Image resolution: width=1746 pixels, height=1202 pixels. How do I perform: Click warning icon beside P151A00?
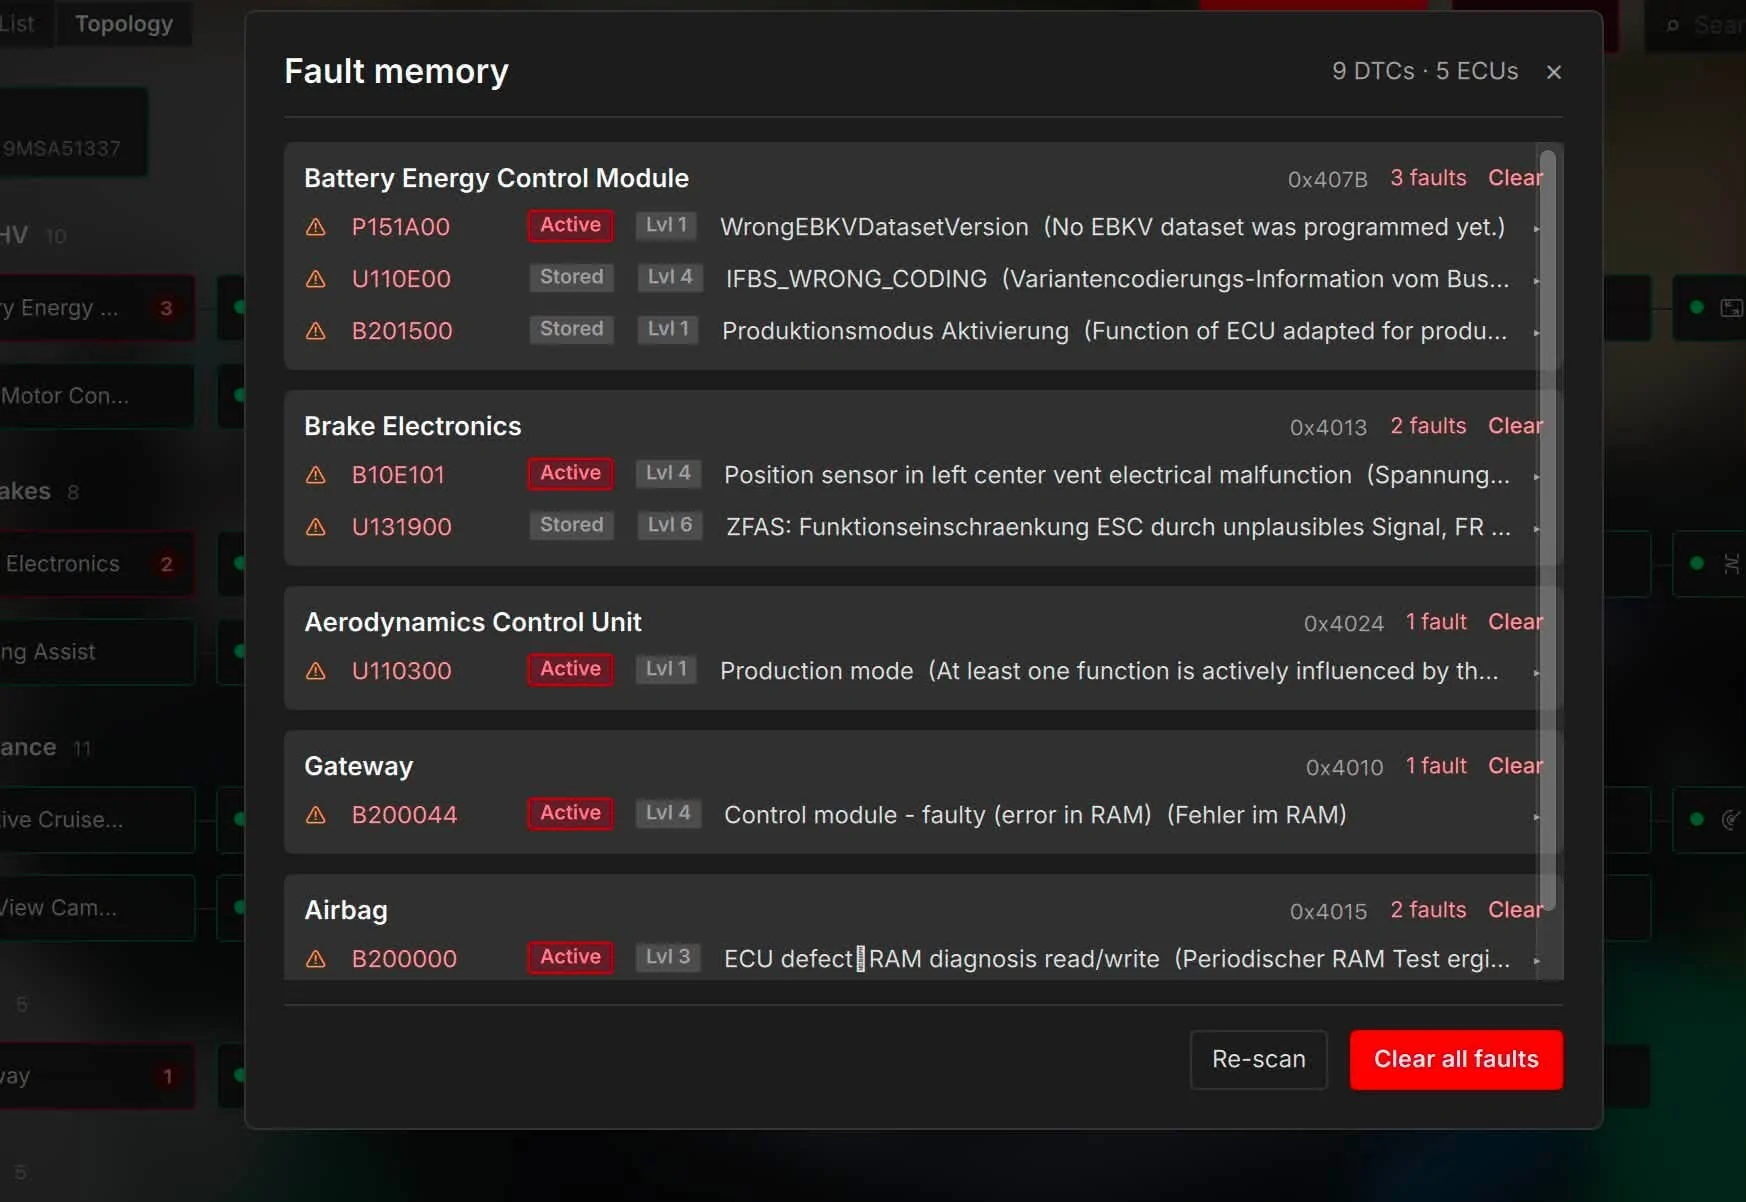[316, 227]
